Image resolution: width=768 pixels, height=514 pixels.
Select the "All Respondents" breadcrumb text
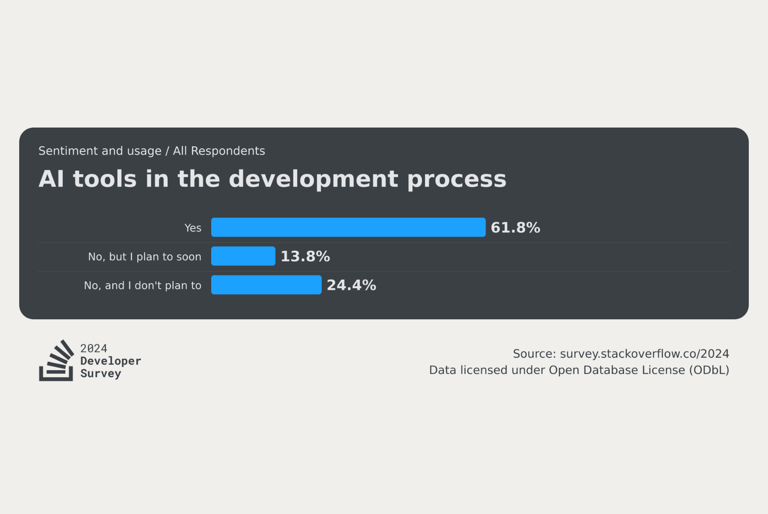(x=219, y=151)
